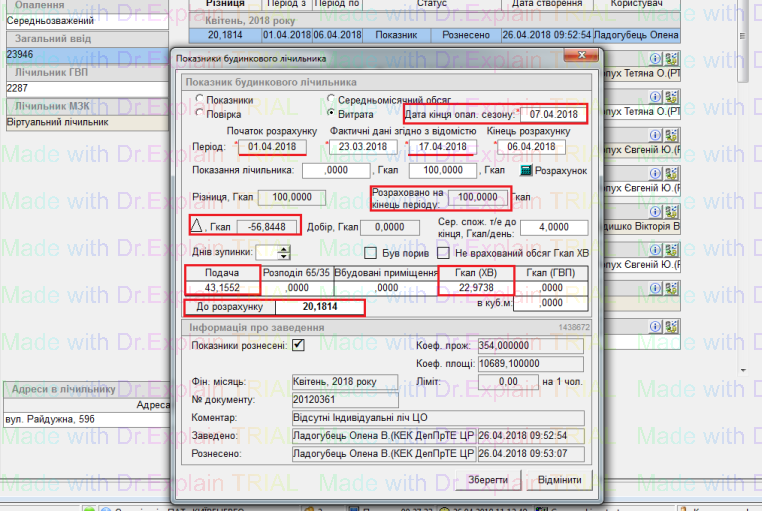Click the topmost table icon in the right list
Viewport: 762px width, 511px height.
(x=669, y=58)
